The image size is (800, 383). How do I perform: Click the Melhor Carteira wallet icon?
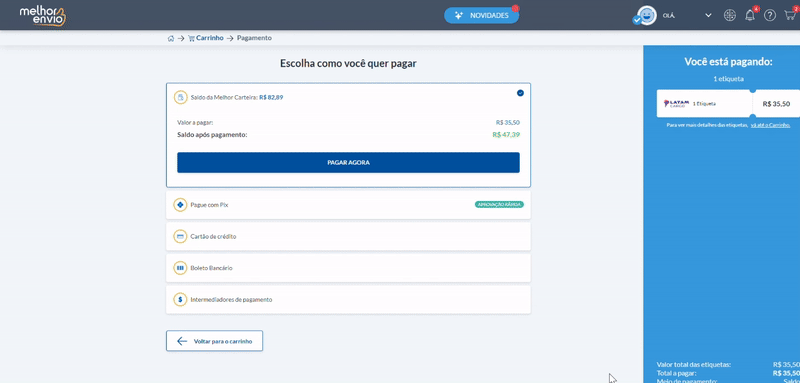pyautogui.click(x=180, y=97)
